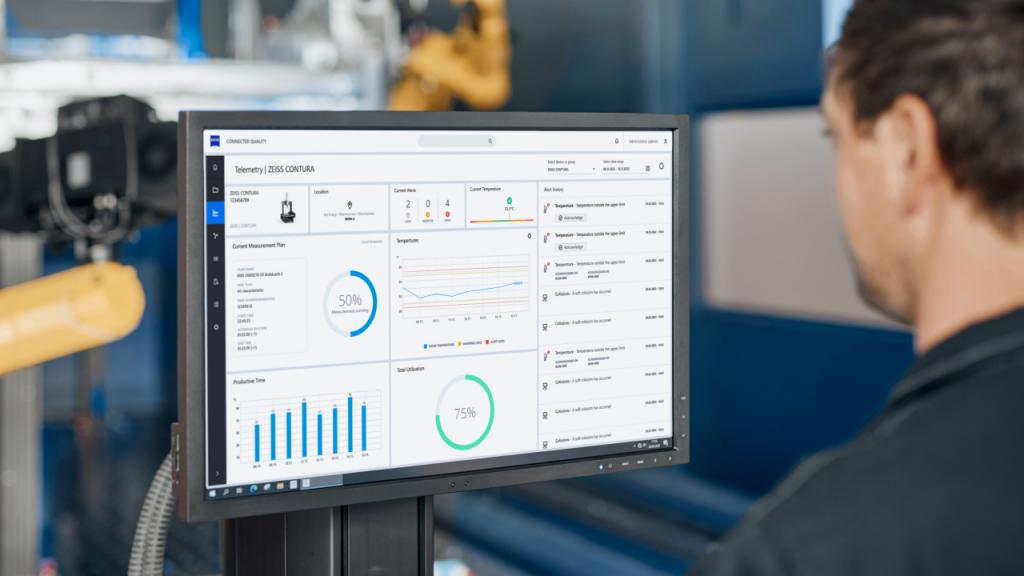This screenshot has width=1024, height=576.
Task: Expand the Temperature chart options menu
Action: 529,236
